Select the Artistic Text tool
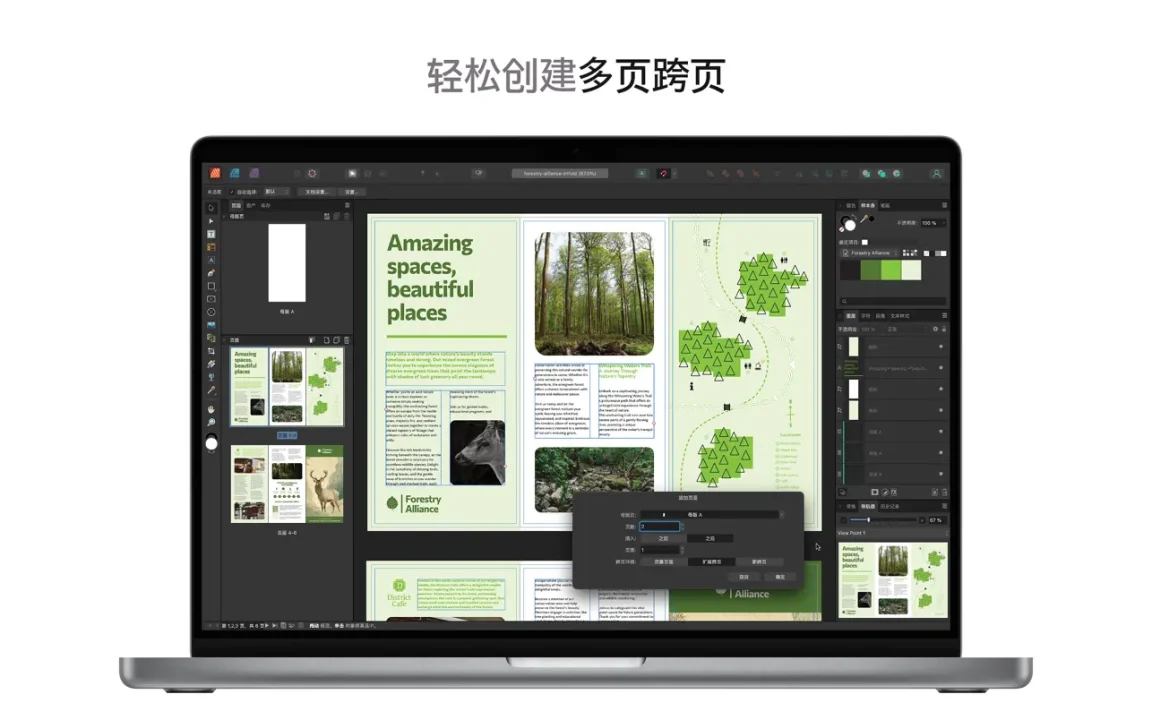 tap(211, 260)
